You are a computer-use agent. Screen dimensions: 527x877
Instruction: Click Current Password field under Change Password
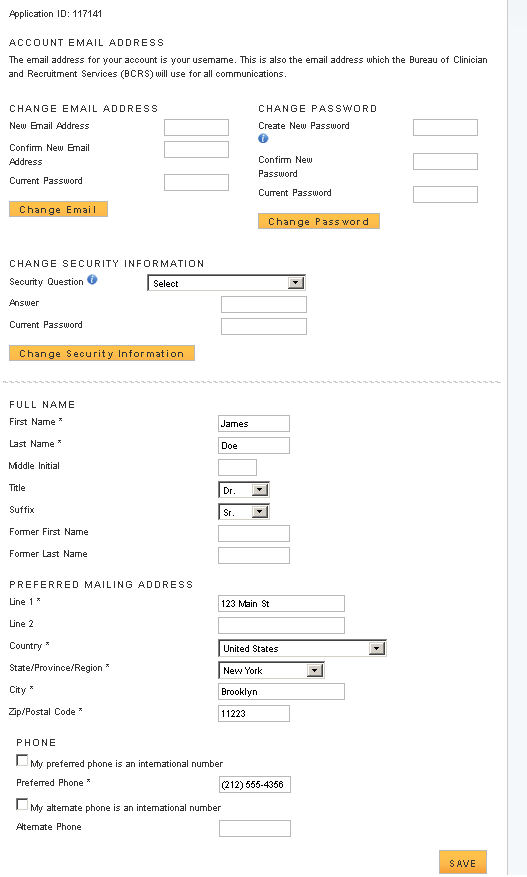click(445, 194)
